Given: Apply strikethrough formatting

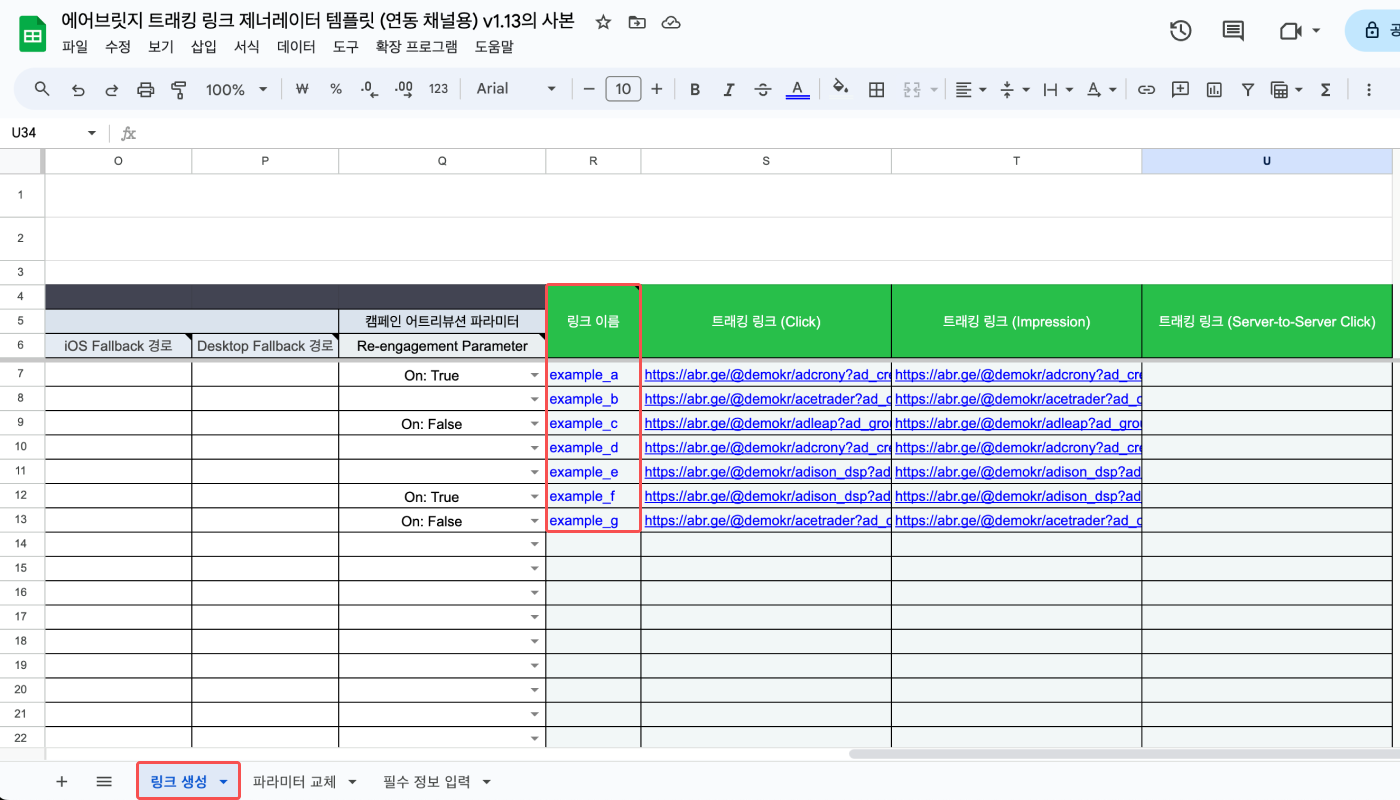Looking at the screenshot, I should coord(763,89).
